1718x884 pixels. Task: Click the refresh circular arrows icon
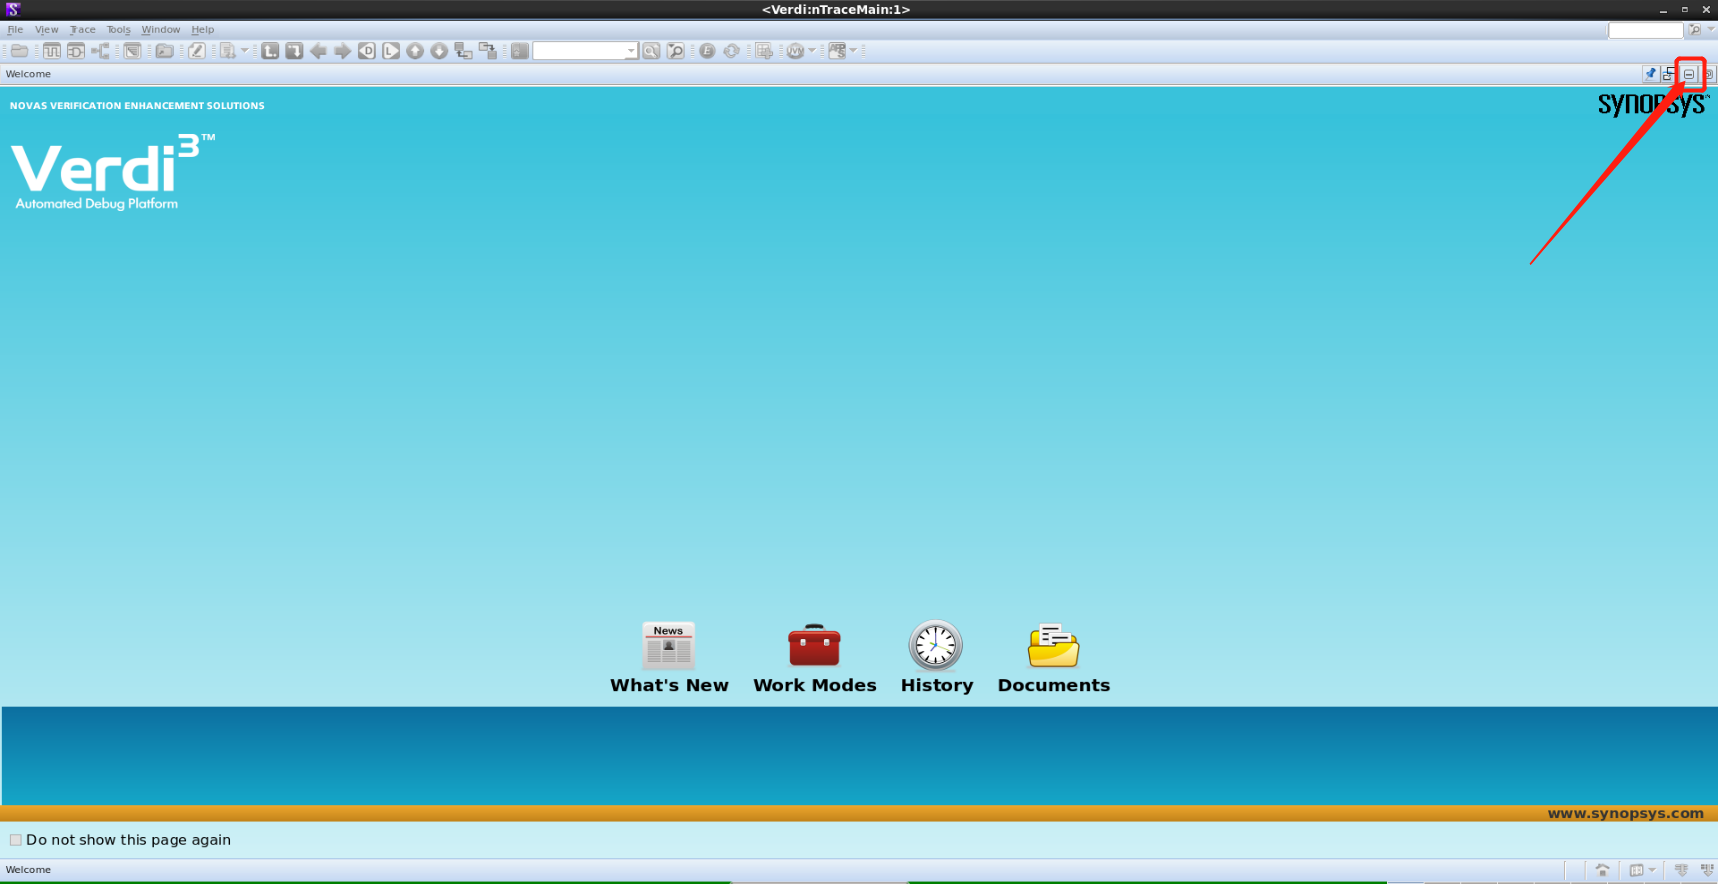(x=732, y=51)
